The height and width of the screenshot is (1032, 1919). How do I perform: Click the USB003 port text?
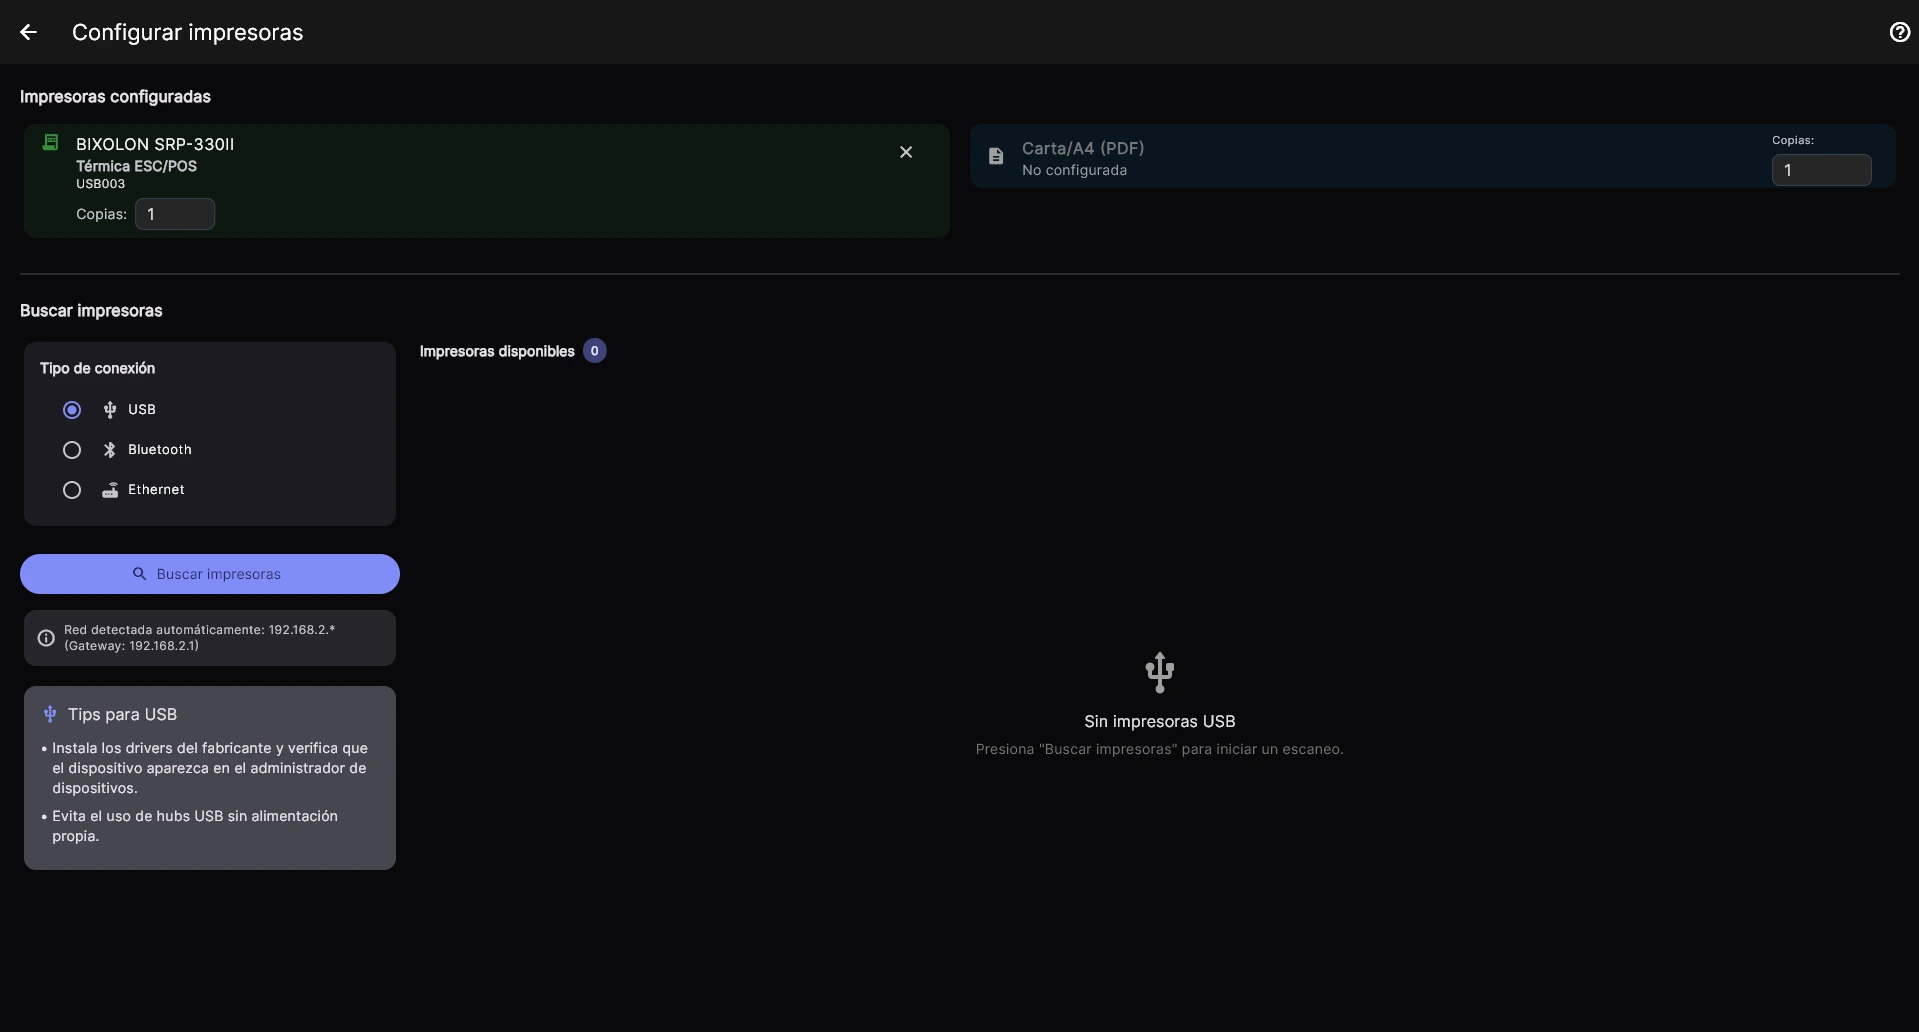pyautogui.click(x=100, y=184)
